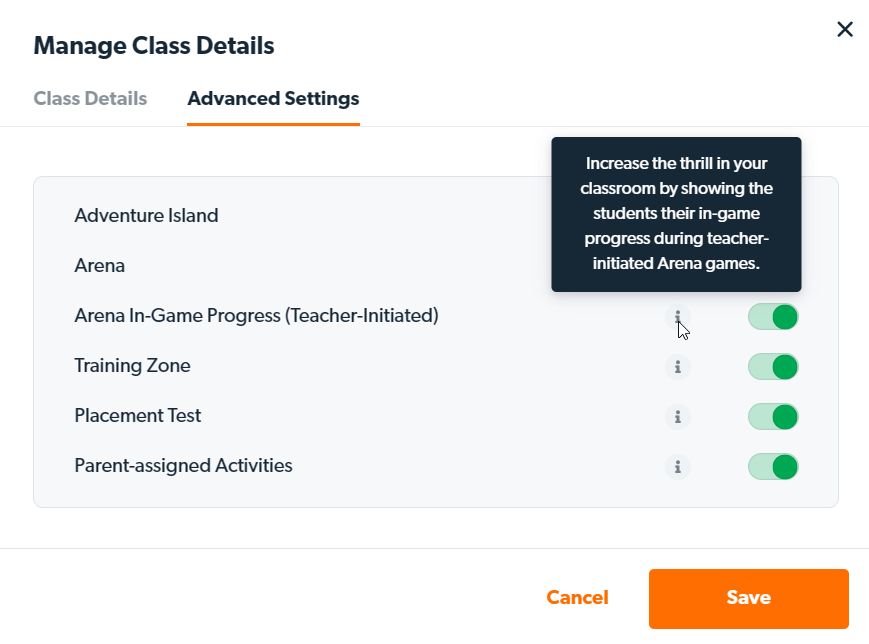Click the Training Zone label text
Image resolution: width=869 pixels, height=644 pixels.
point(132,366)
